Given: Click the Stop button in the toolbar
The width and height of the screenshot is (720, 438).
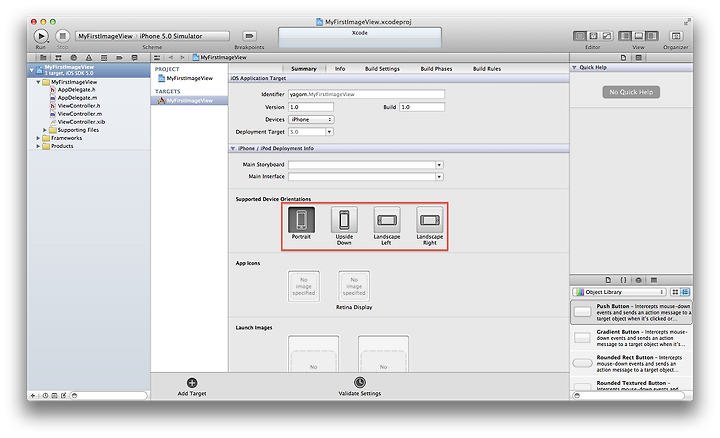Looking at the screenshot, I should pyautogui.click(x=63, y=36).
